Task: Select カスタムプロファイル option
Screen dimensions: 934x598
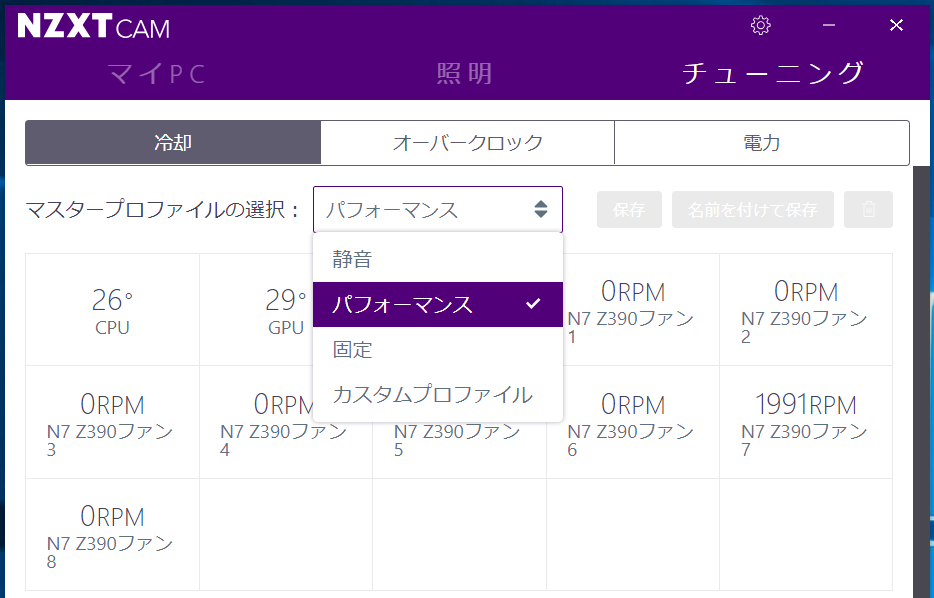Action: click(438, 394)
